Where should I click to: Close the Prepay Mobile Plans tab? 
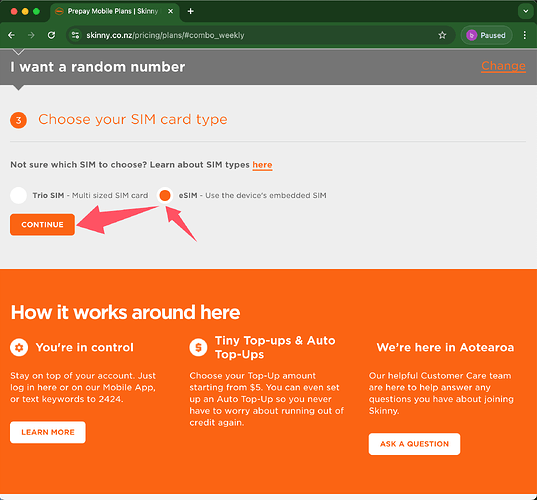tap(170, 11)
